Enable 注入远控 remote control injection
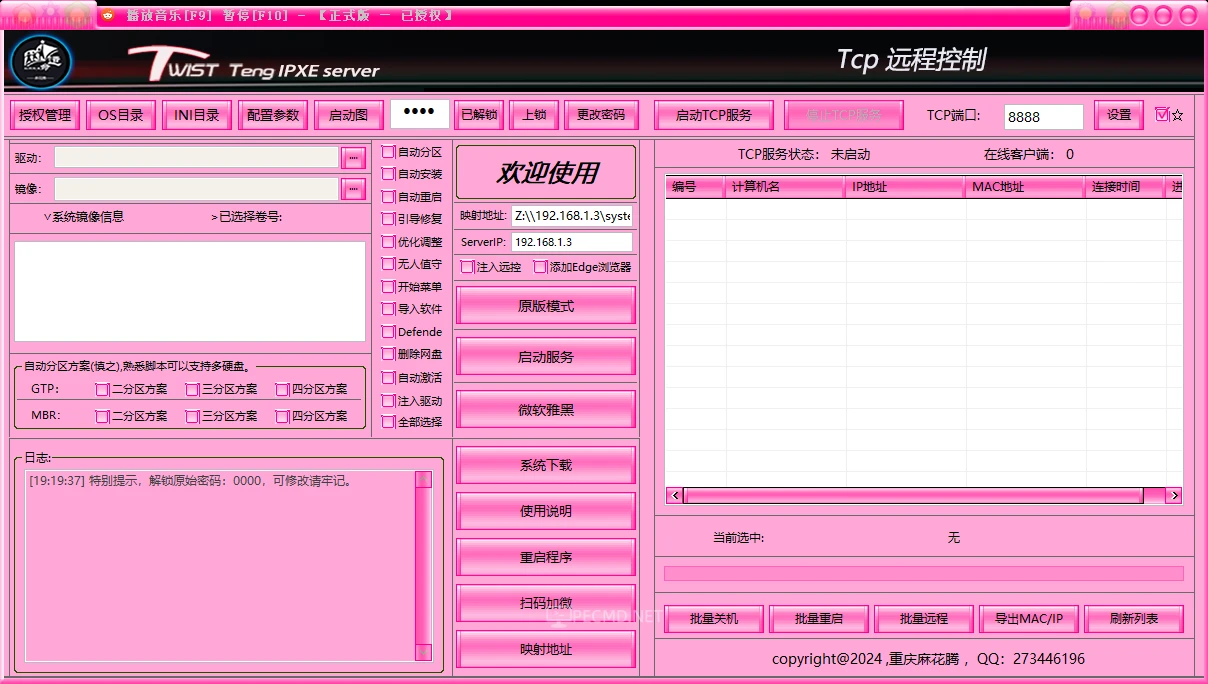This screenshot has height=684, width=1208. tap(466, 267)
